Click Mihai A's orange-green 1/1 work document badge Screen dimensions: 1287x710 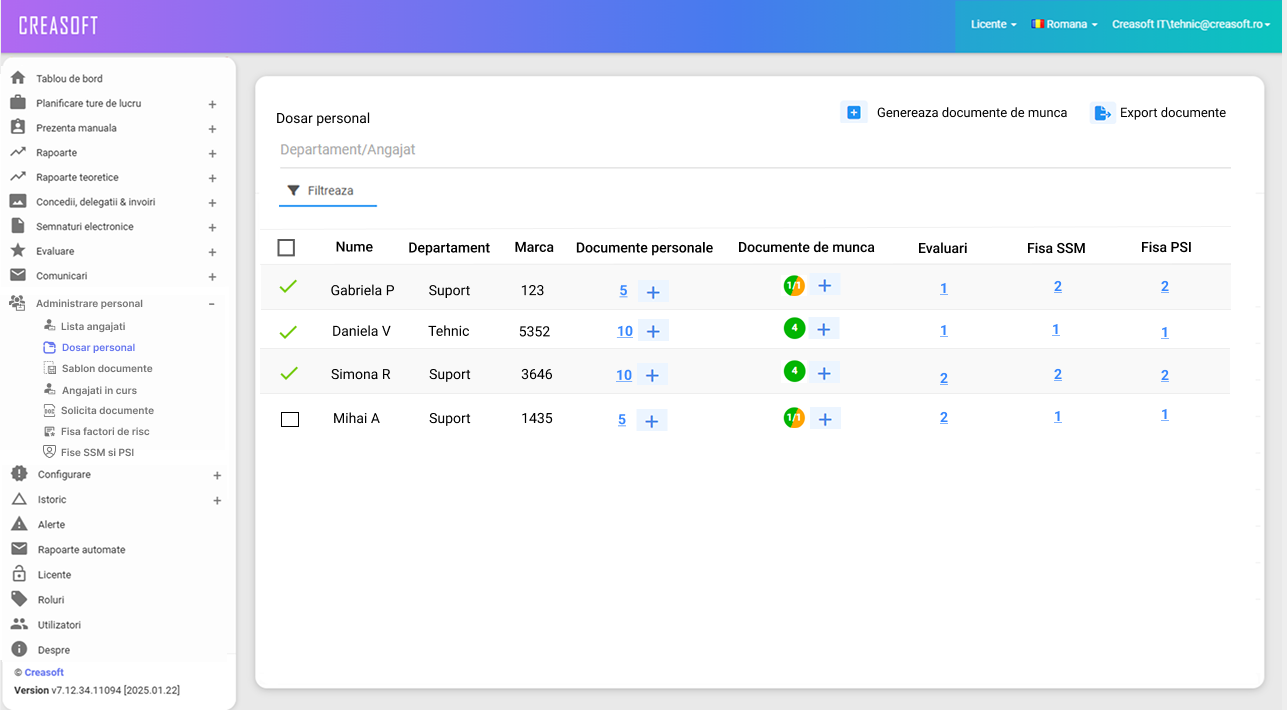click(794, 417)
